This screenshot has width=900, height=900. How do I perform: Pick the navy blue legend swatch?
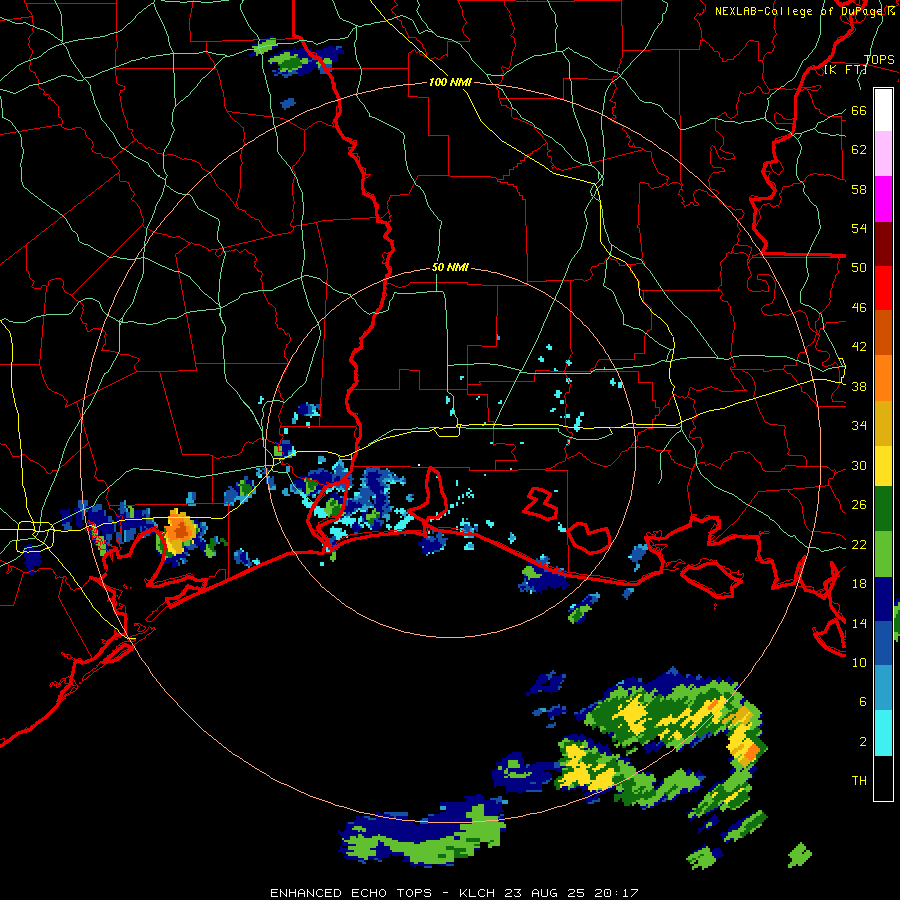[x=883, y=599]
